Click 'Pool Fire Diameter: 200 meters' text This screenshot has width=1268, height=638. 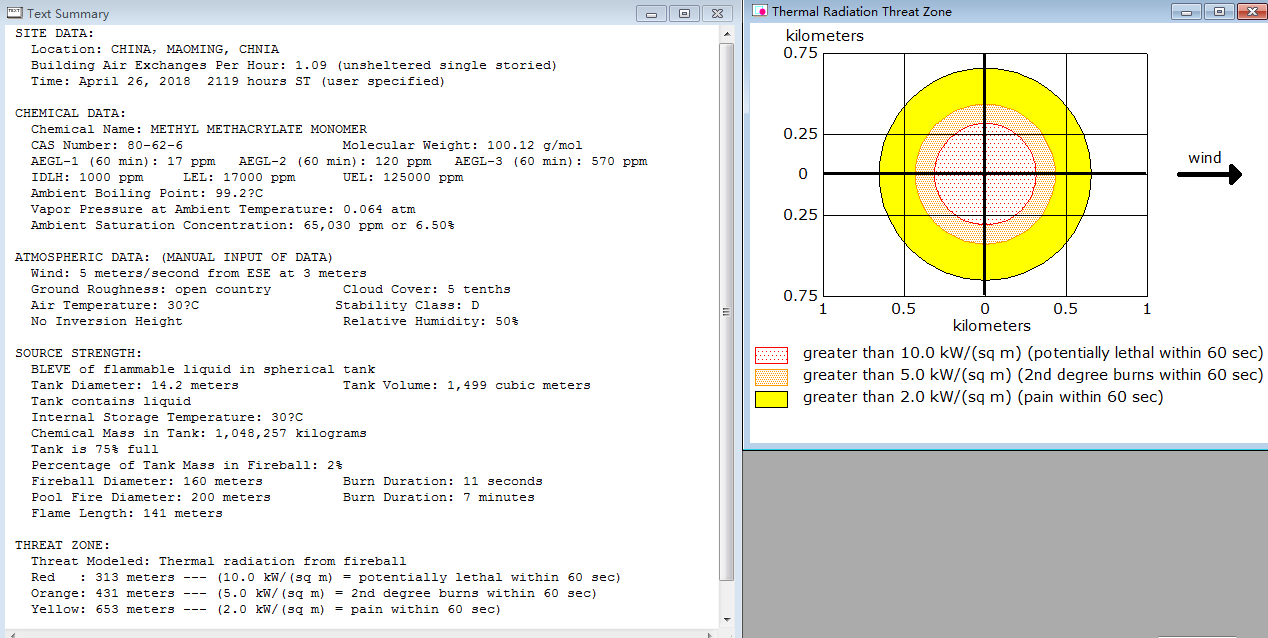151,497
